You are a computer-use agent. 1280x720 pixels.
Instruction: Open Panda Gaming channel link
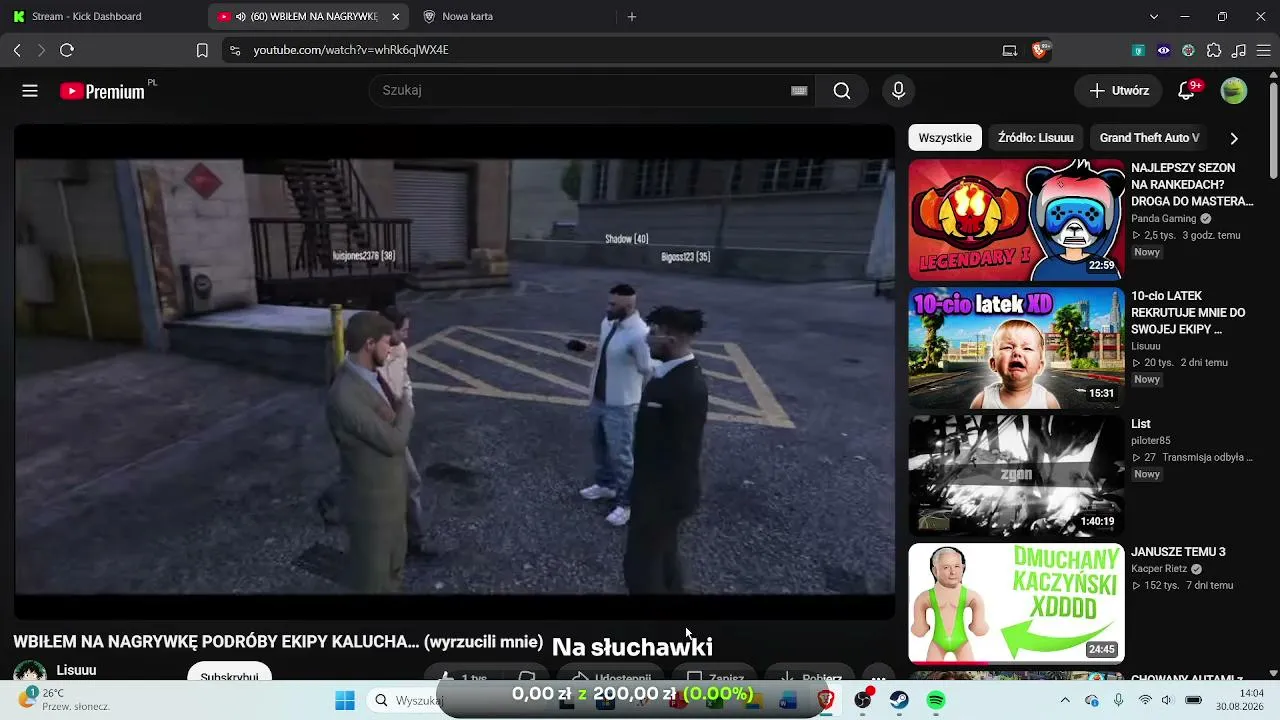pos(1164,219)
